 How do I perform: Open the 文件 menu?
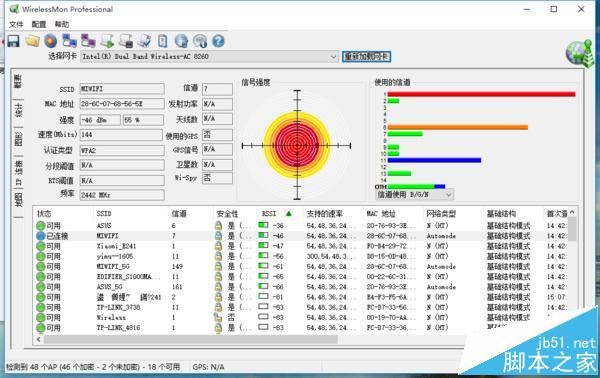tap(16, 24)
